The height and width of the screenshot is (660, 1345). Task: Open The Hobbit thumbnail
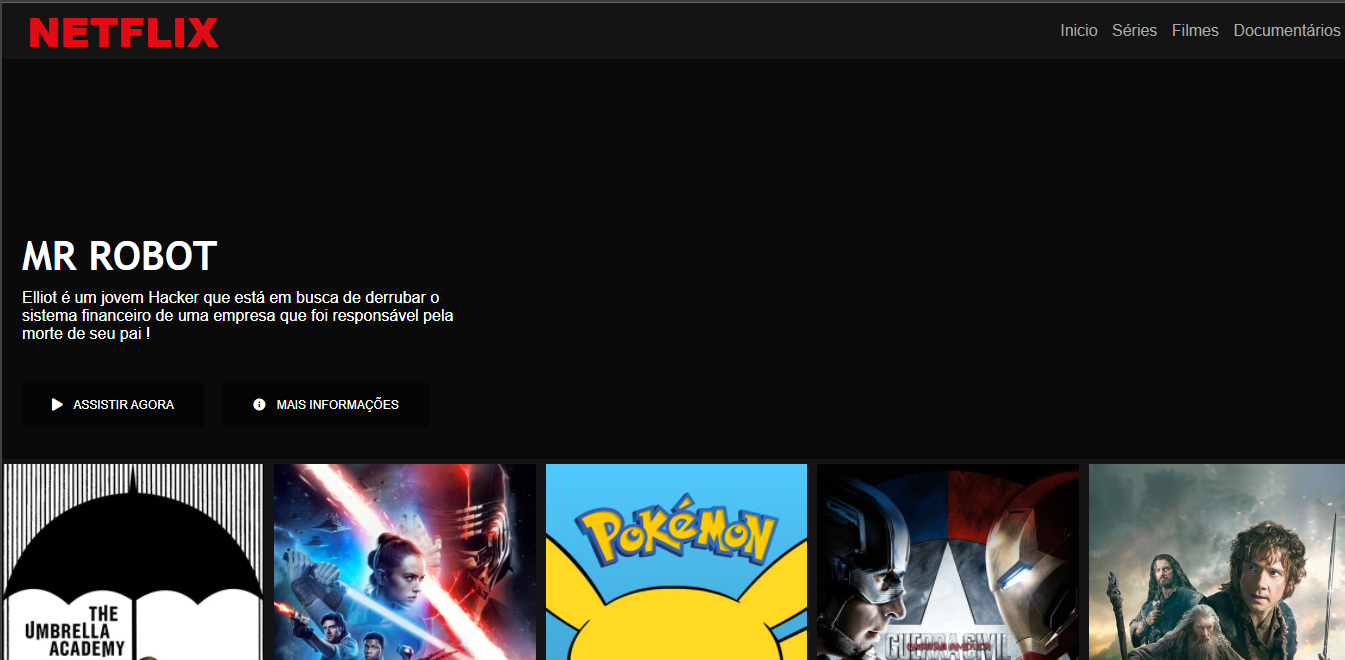pyautogui.click(x=1216, y=560)
